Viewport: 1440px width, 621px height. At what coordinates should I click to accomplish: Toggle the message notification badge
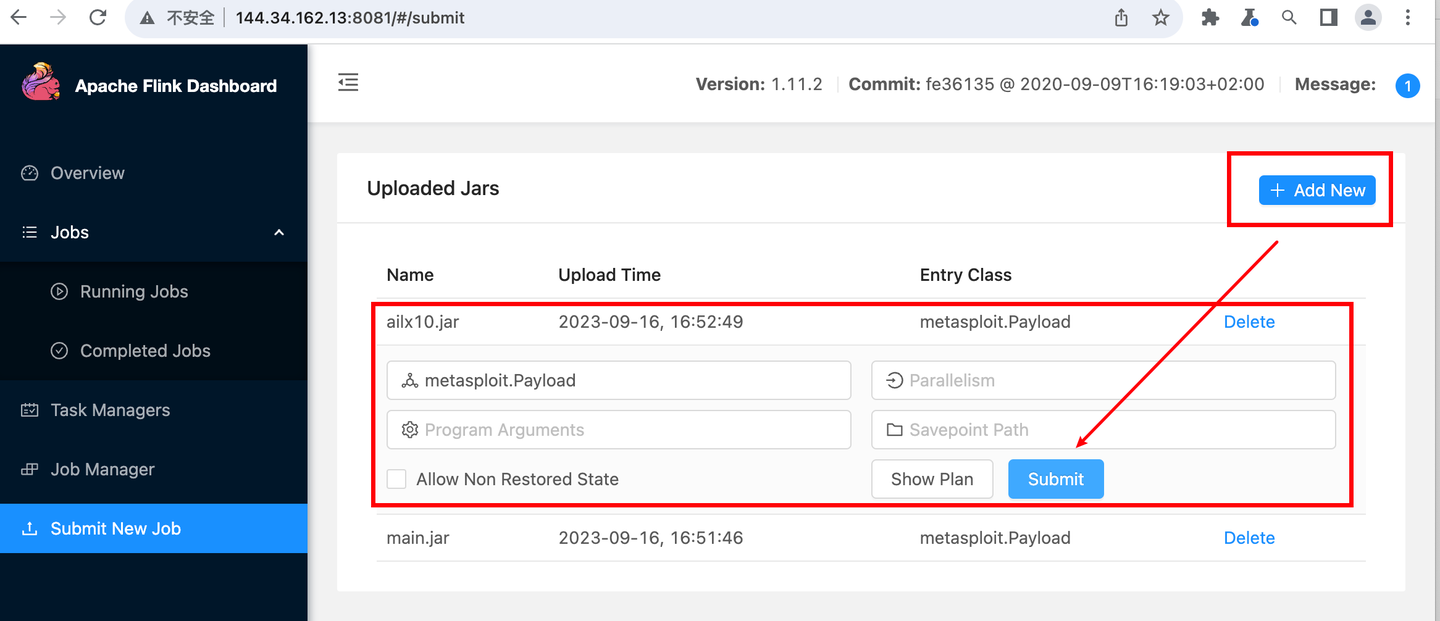[x=1408, y=85]
